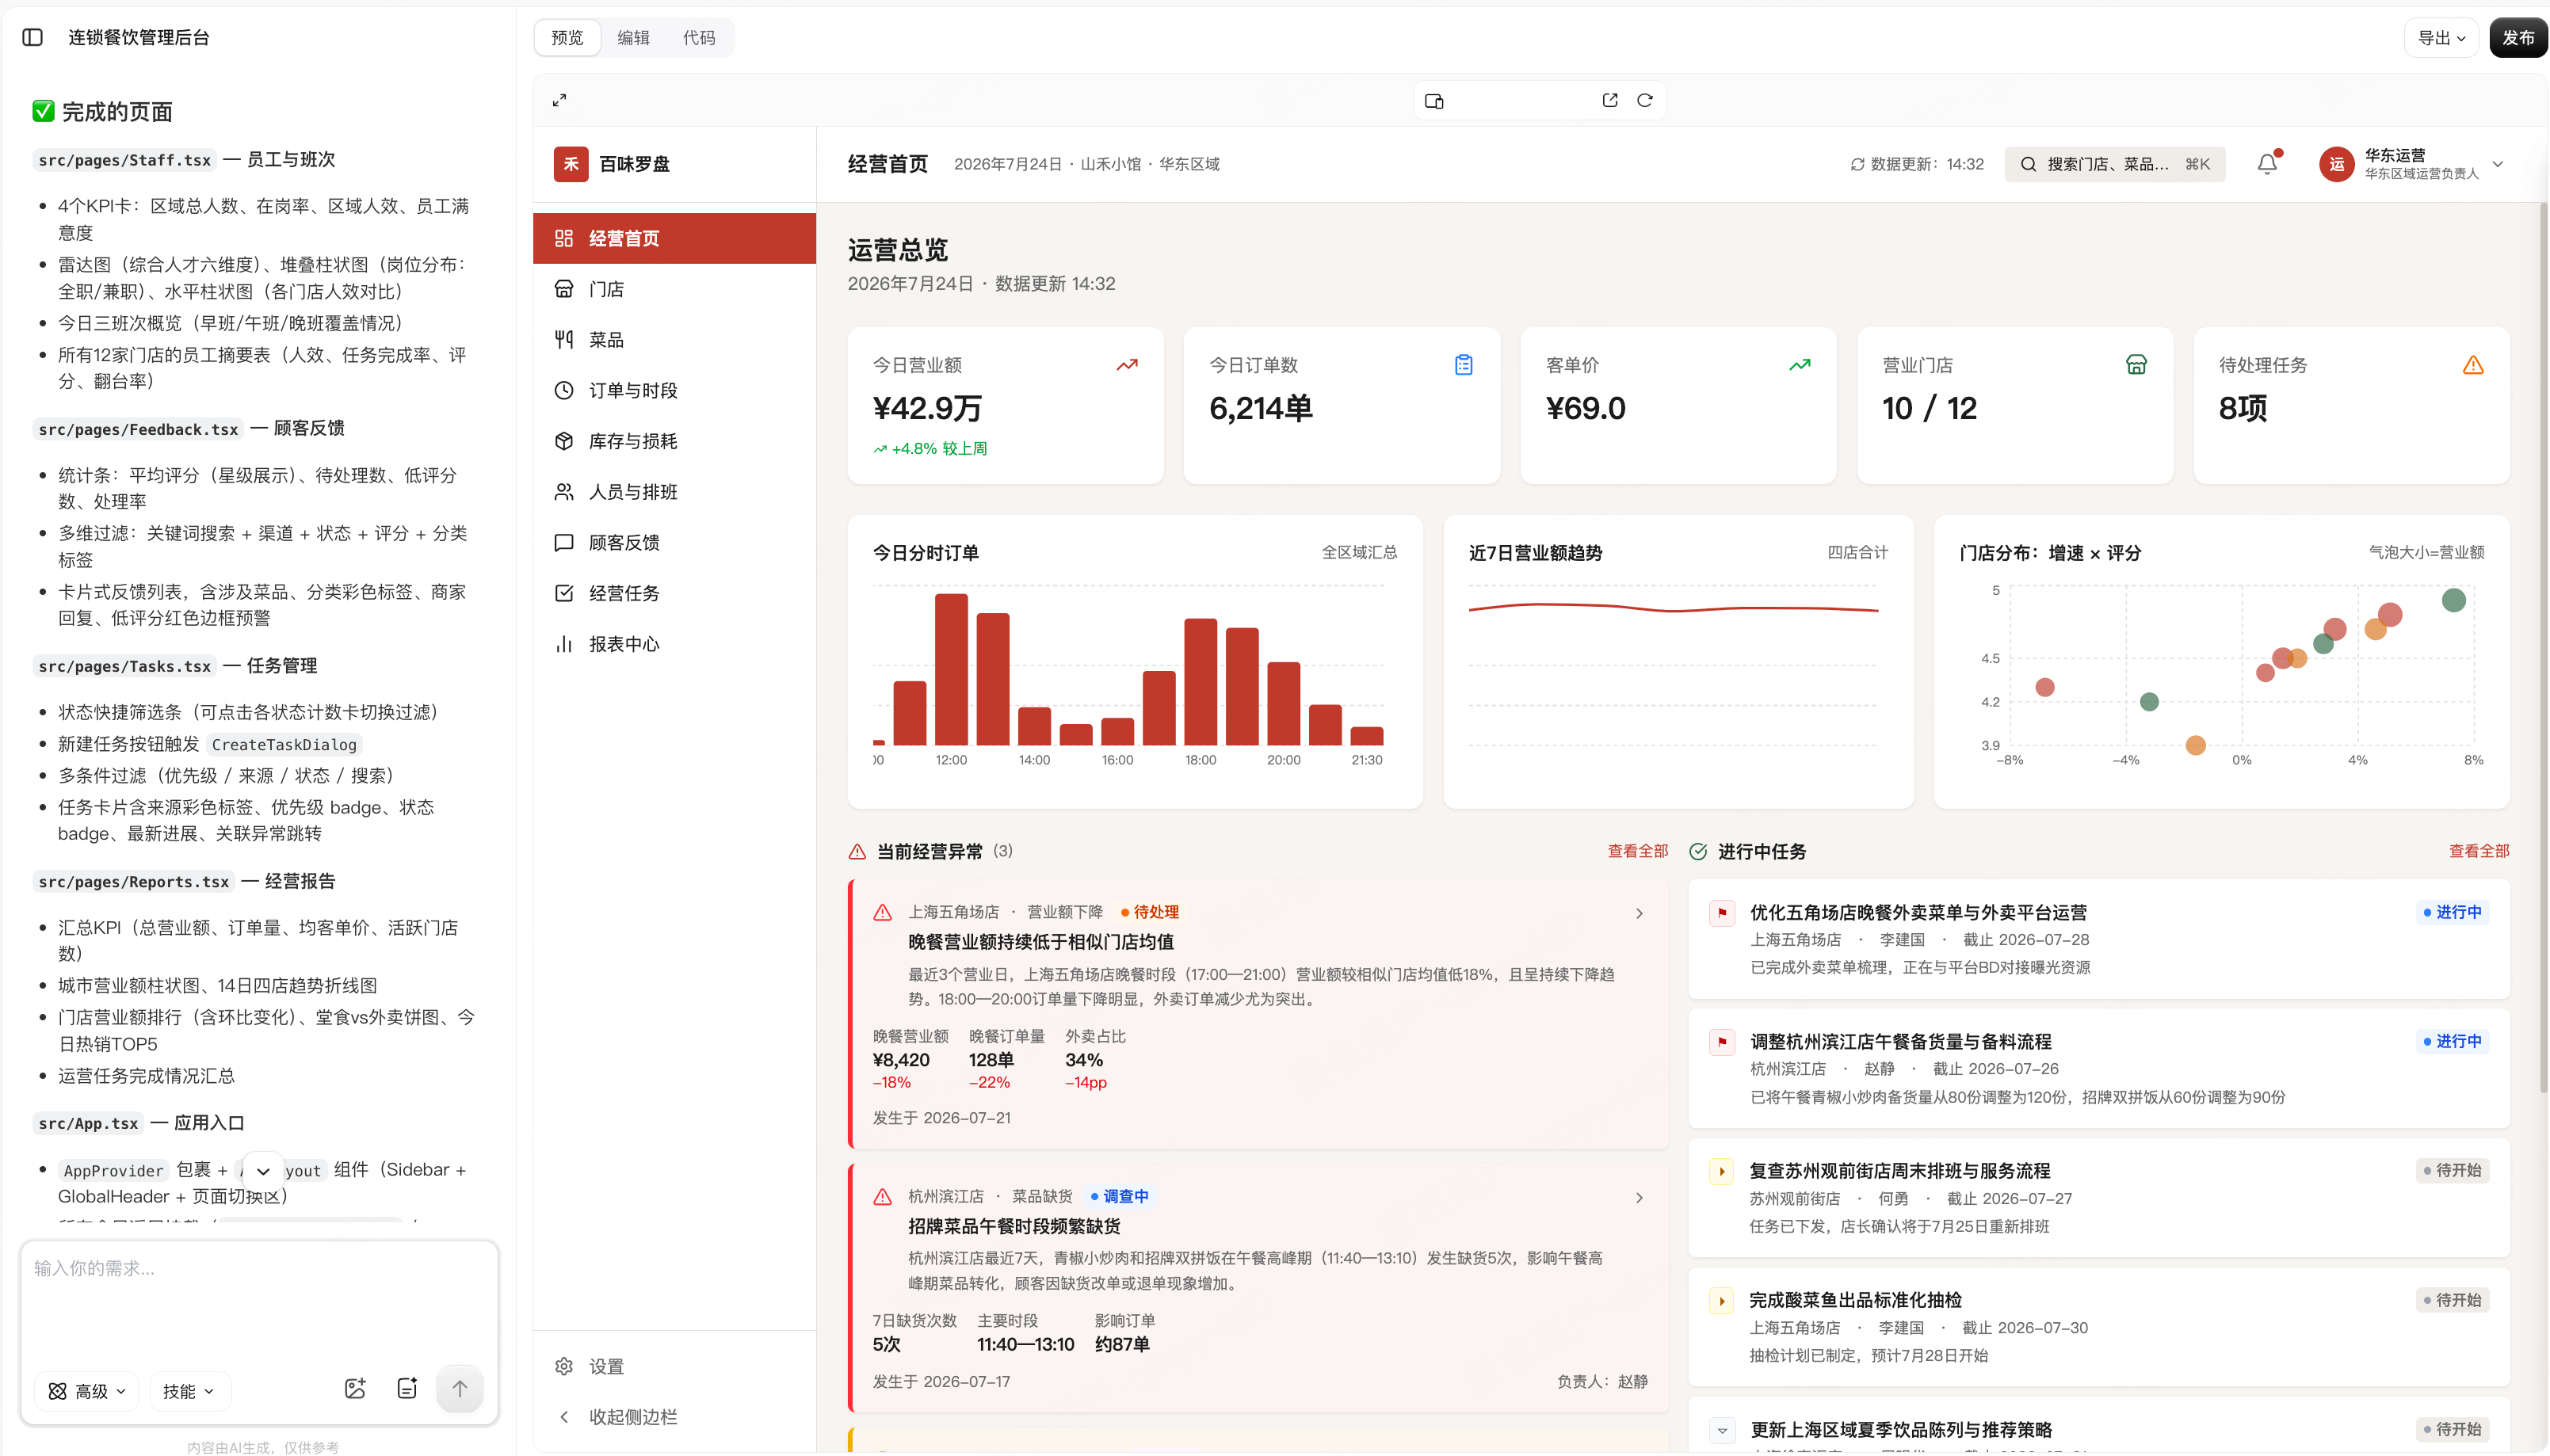
Task: Click the 搜索门店、菜品 search field
Action: click(x=2115, y=164)
